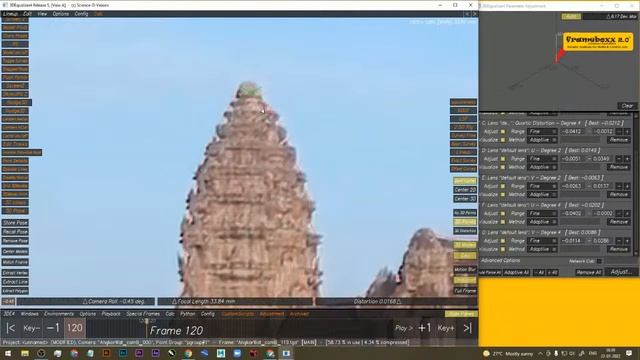The width and height of the screenshot is (640, 360).
Task: Click the Camera Roll slider
Action: click(86, 302)
